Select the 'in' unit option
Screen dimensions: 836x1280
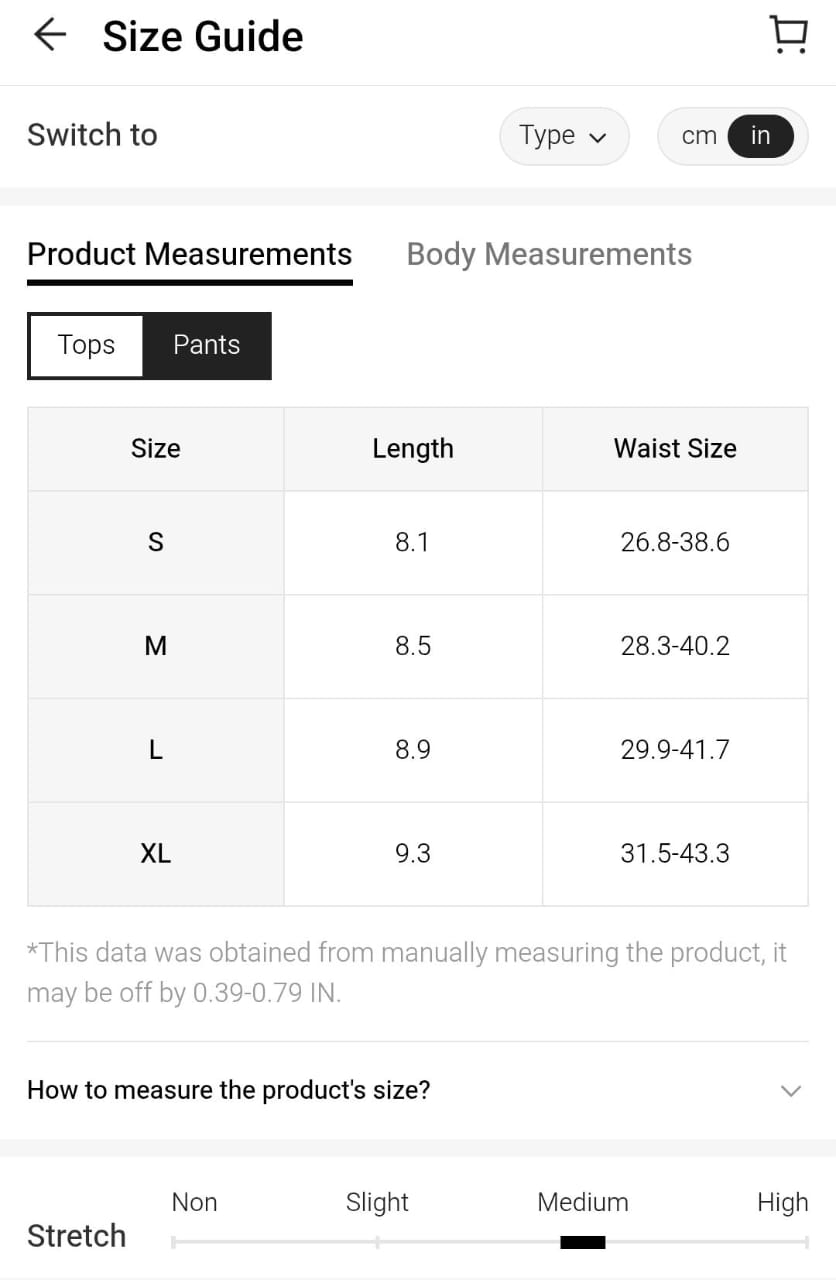coord(761,136)
